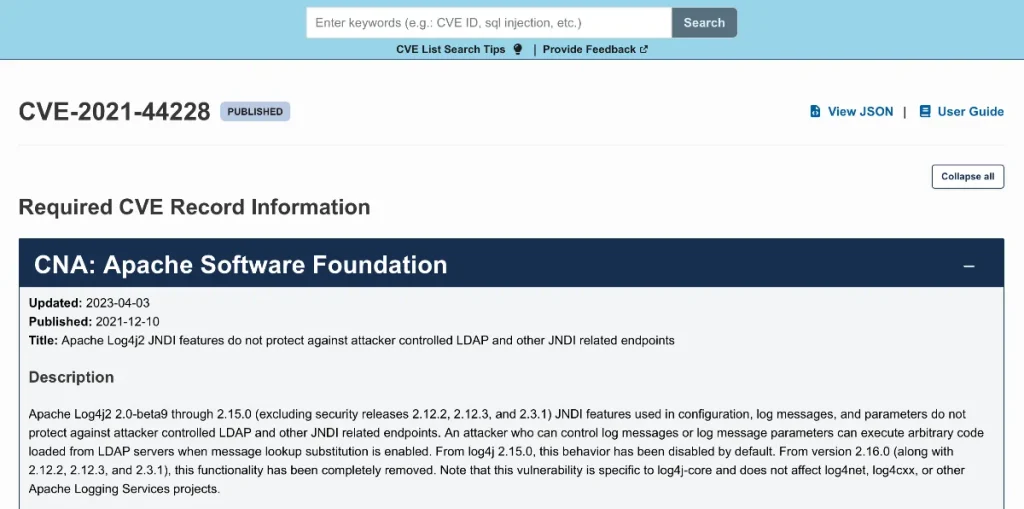Open the User Guide link
The width and height of the screenshot is (1024, 509).
(970, 112)
